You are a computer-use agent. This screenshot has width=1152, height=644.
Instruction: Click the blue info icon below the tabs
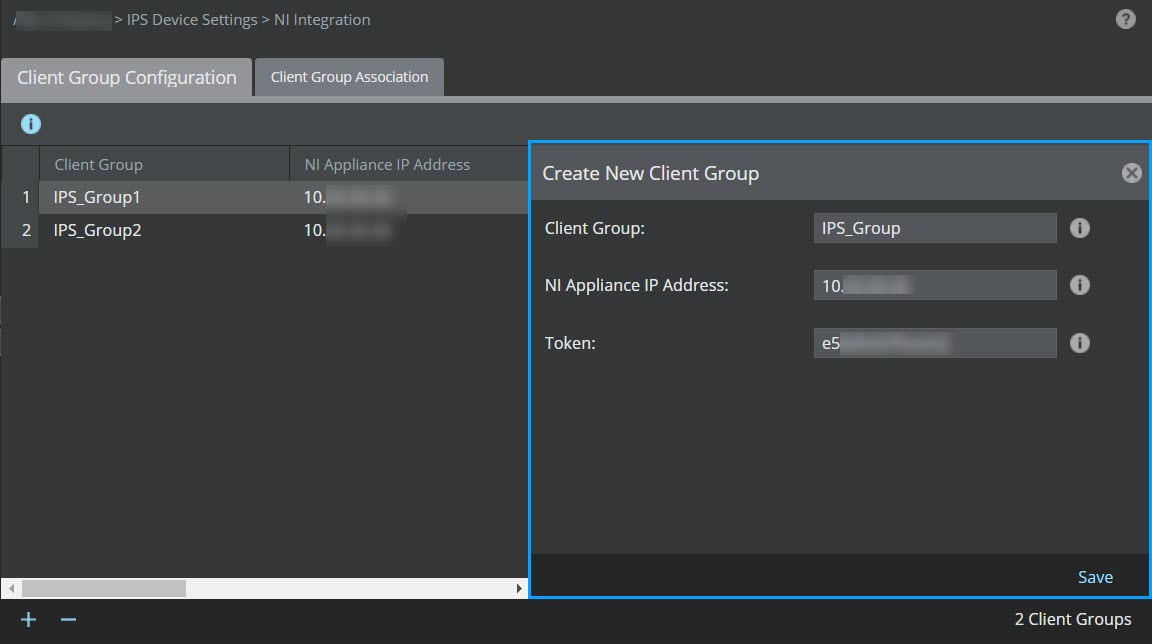(x=31, y=124)
